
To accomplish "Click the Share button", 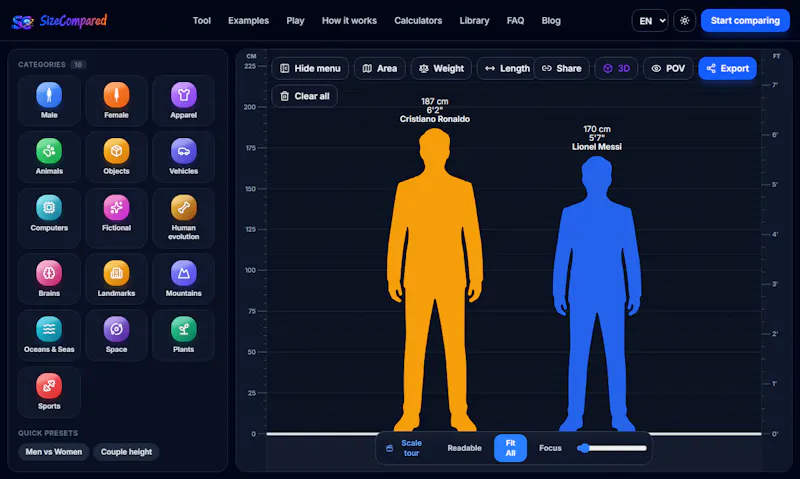I will (562, 68).
